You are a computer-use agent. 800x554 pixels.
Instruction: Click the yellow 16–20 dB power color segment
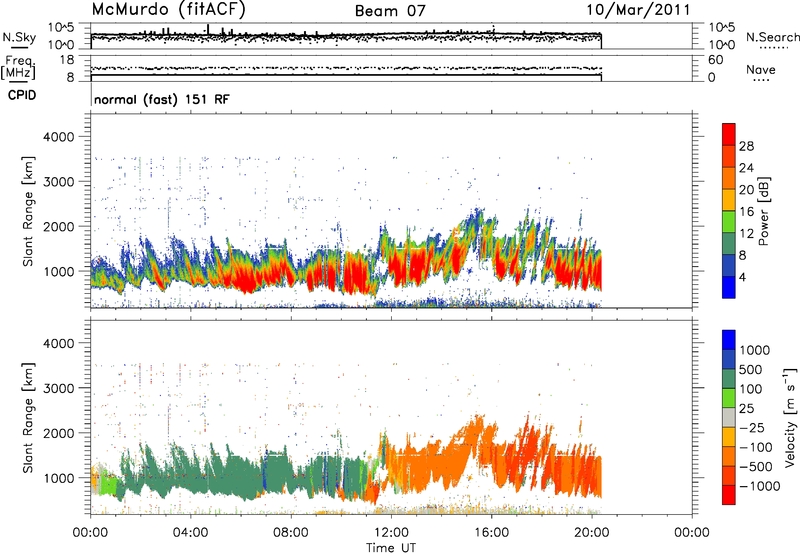point(729,200)
